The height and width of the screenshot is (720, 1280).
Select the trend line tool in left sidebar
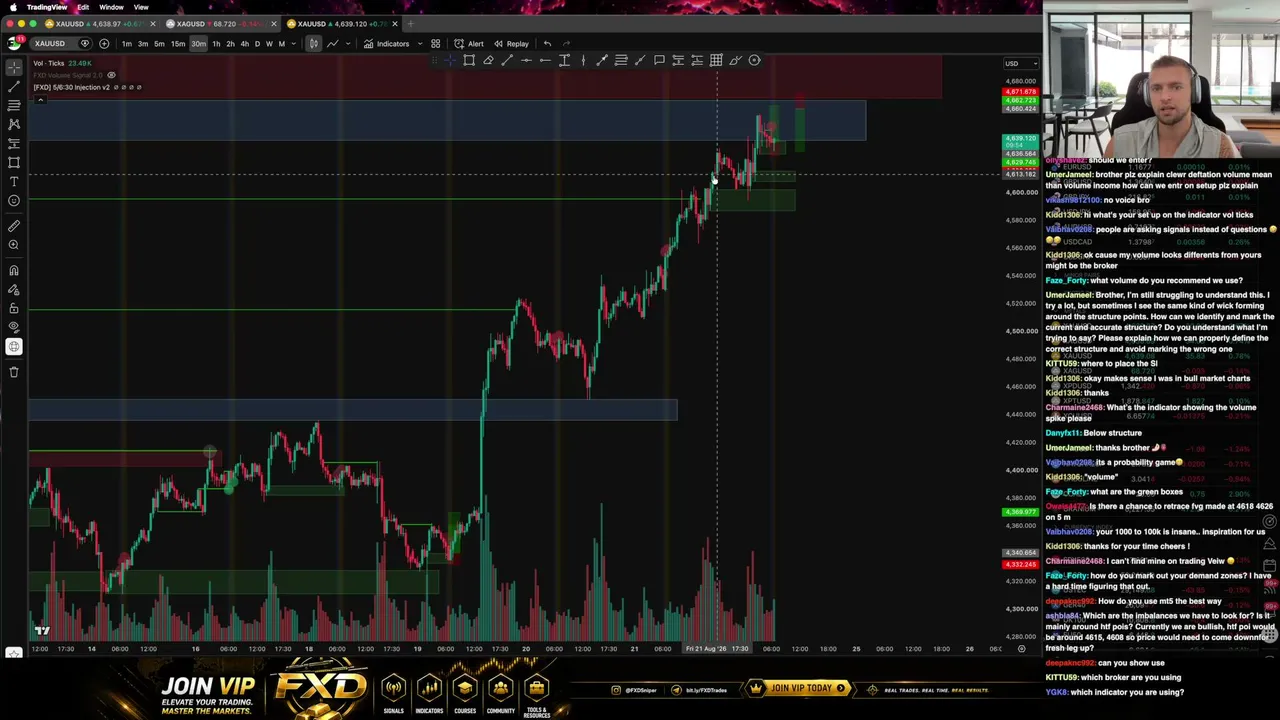[x=14, y=86]
